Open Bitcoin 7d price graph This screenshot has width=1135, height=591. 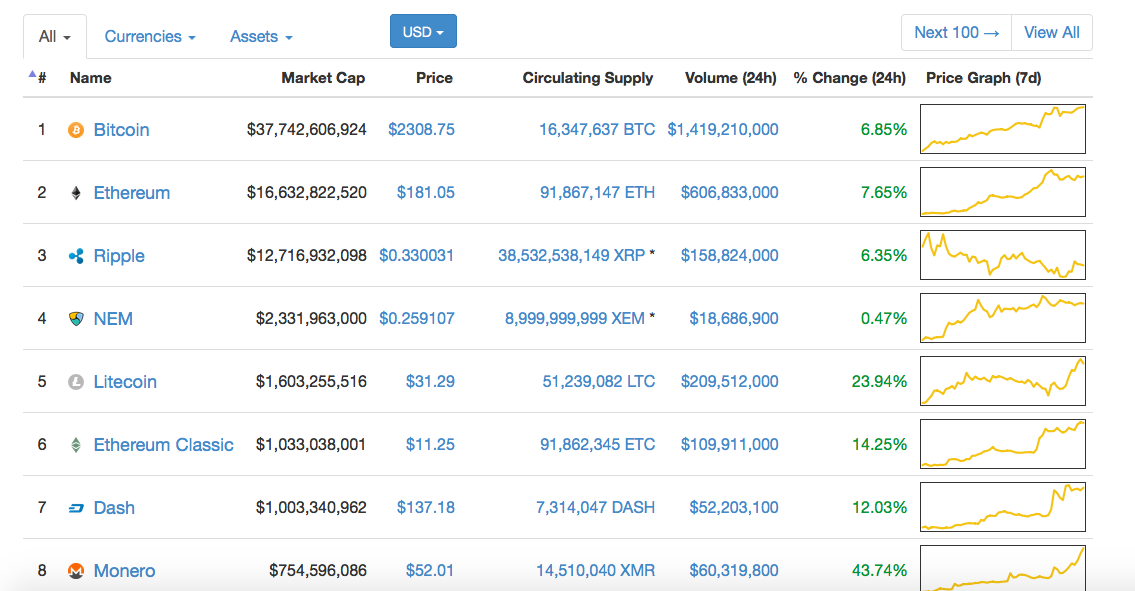(x=1003, y=129)
